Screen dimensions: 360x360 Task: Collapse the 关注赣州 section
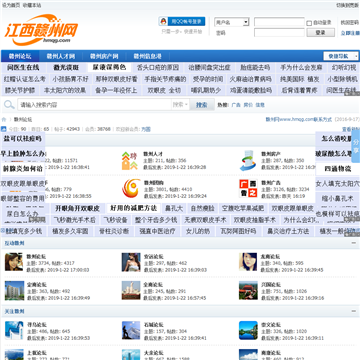click(354, 311)
